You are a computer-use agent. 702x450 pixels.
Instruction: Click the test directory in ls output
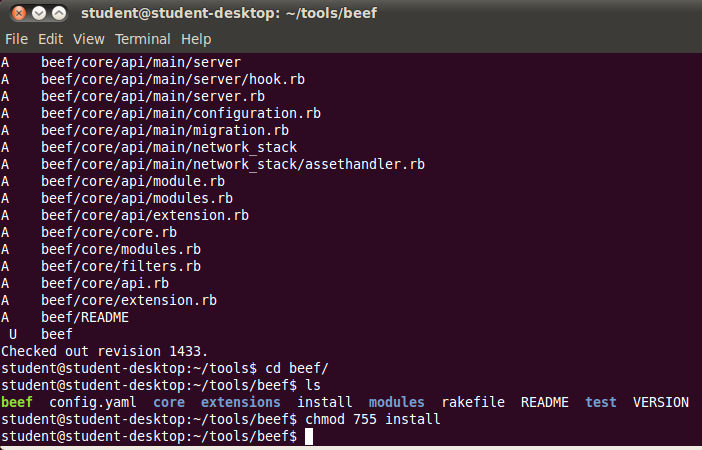[600, 402]
